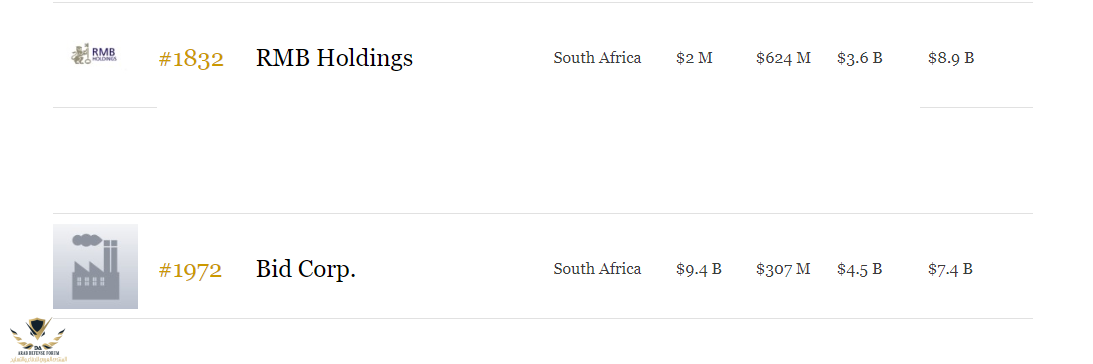Click the Arab Defense Forum shield emblem
The height and width of the screenshot is (364, 1093).
[x=36, y=331]
